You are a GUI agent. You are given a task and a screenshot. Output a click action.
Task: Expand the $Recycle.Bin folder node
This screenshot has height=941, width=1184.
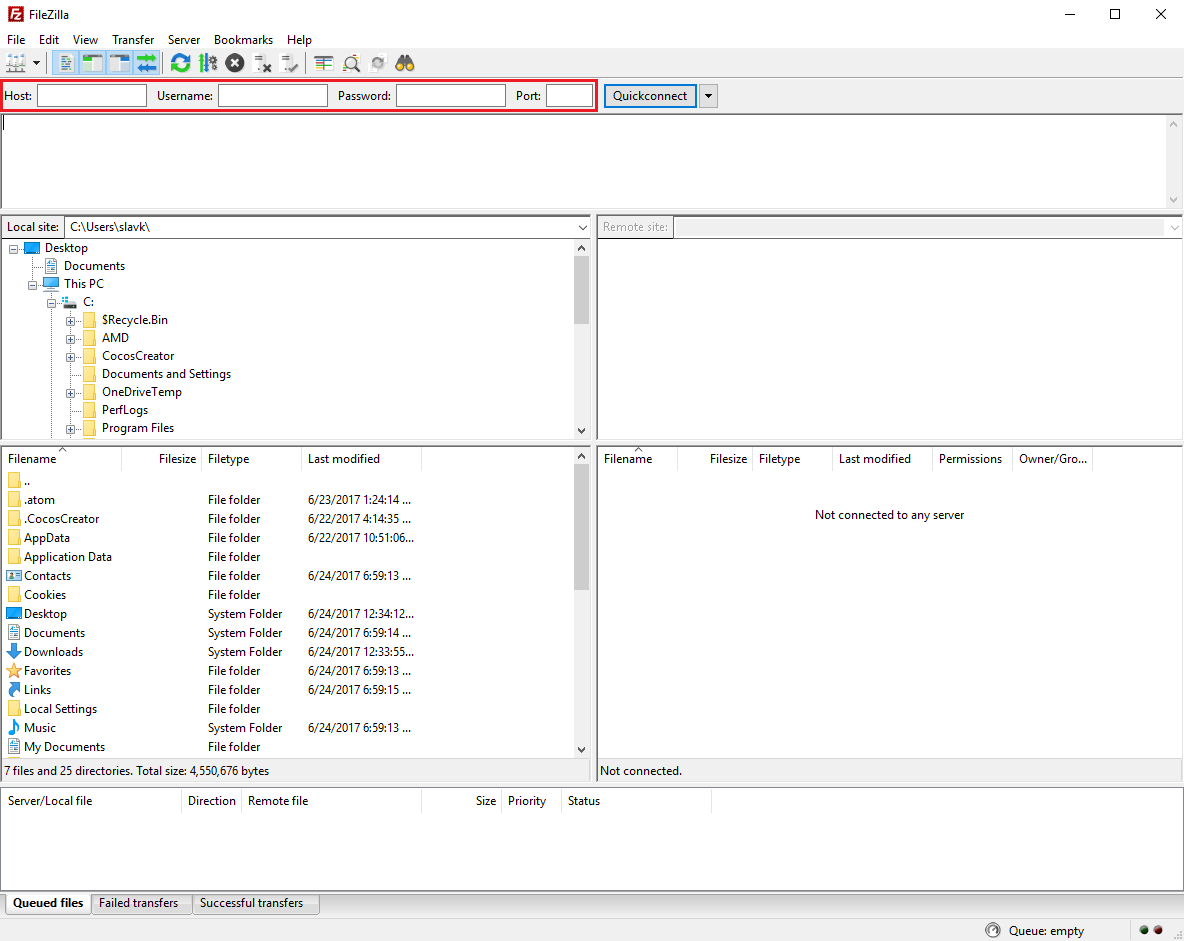pyautogui.click(x=70, y=321)
